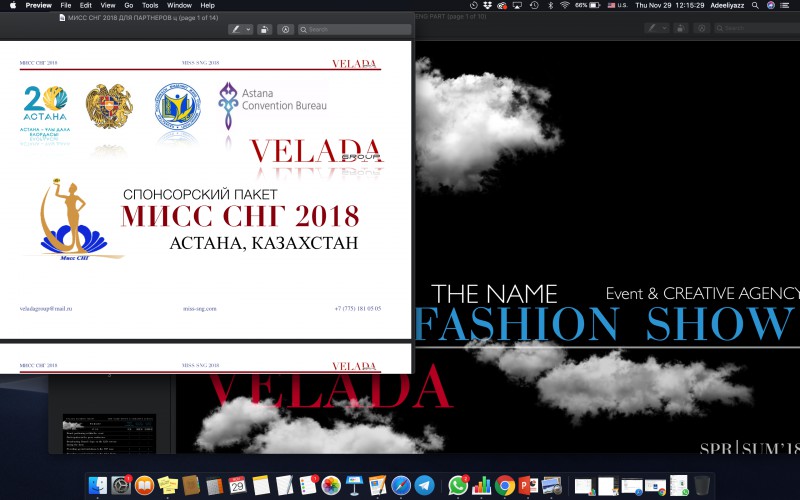Open Keynote from the Dock
This screenshot has height=500, width=800.
tap(354, 485)
